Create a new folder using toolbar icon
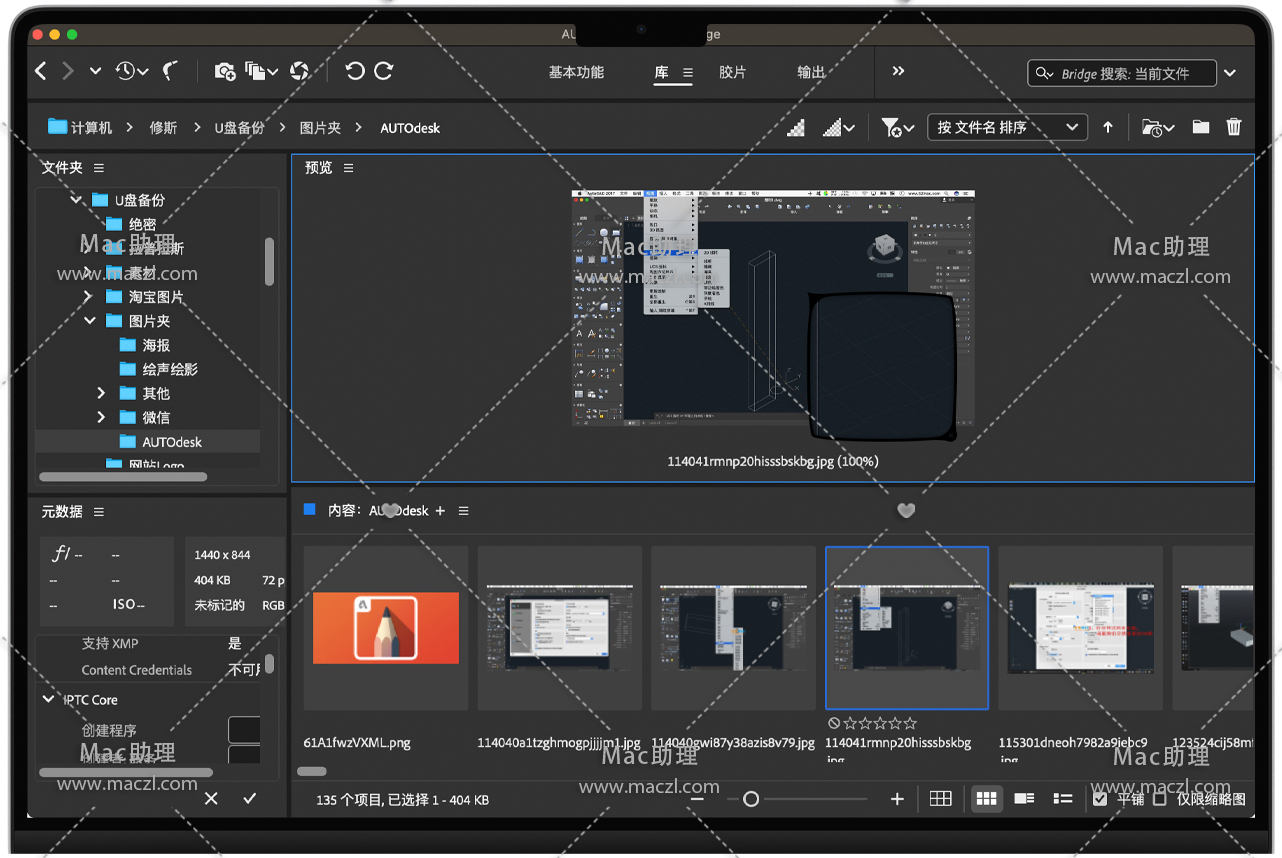This screenshot has width=1282, height=858. pyautogui.click(x=1201, y=127)
